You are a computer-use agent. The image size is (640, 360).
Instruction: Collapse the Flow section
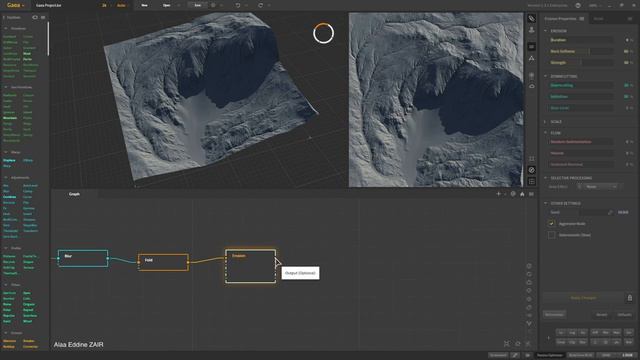[546, 133]
